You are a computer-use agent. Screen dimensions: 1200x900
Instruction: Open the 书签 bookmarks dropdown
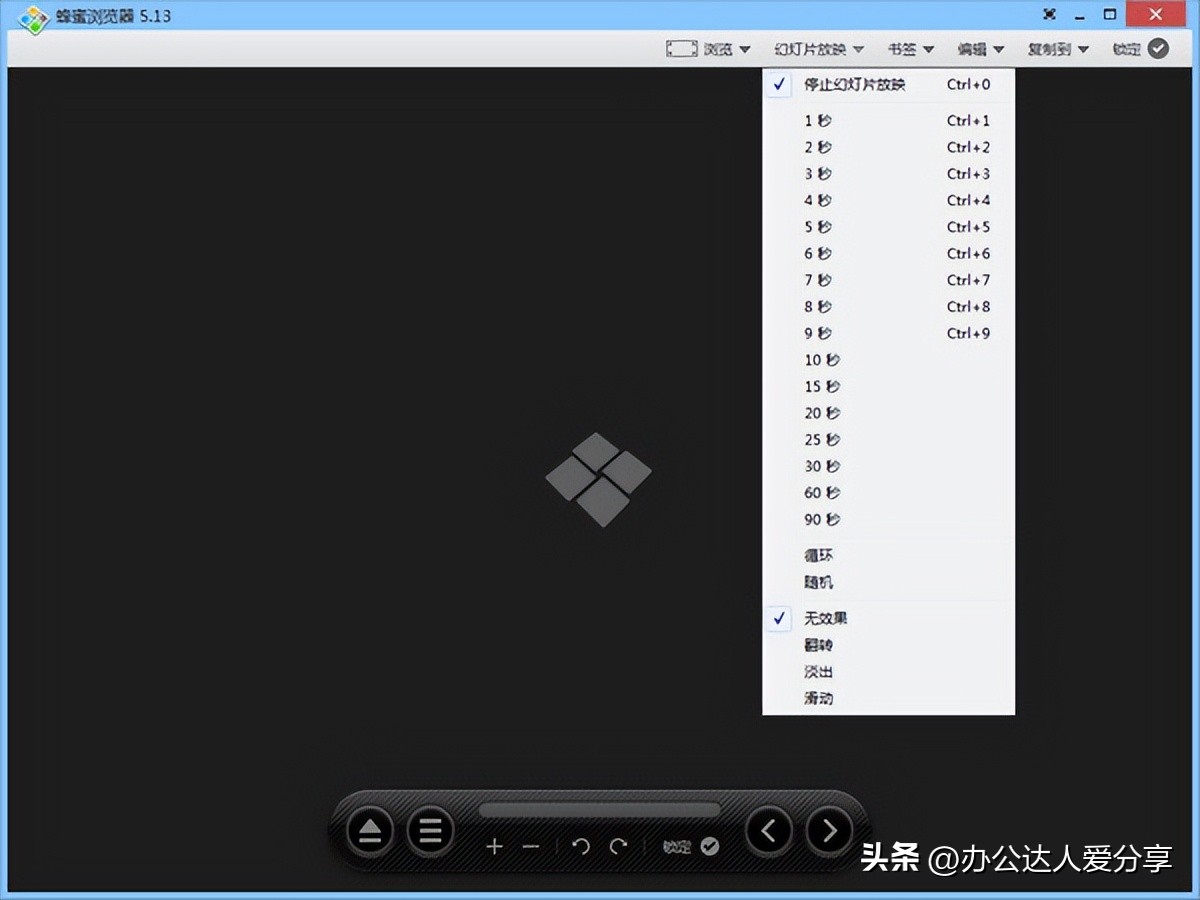[x=905, y=48]
